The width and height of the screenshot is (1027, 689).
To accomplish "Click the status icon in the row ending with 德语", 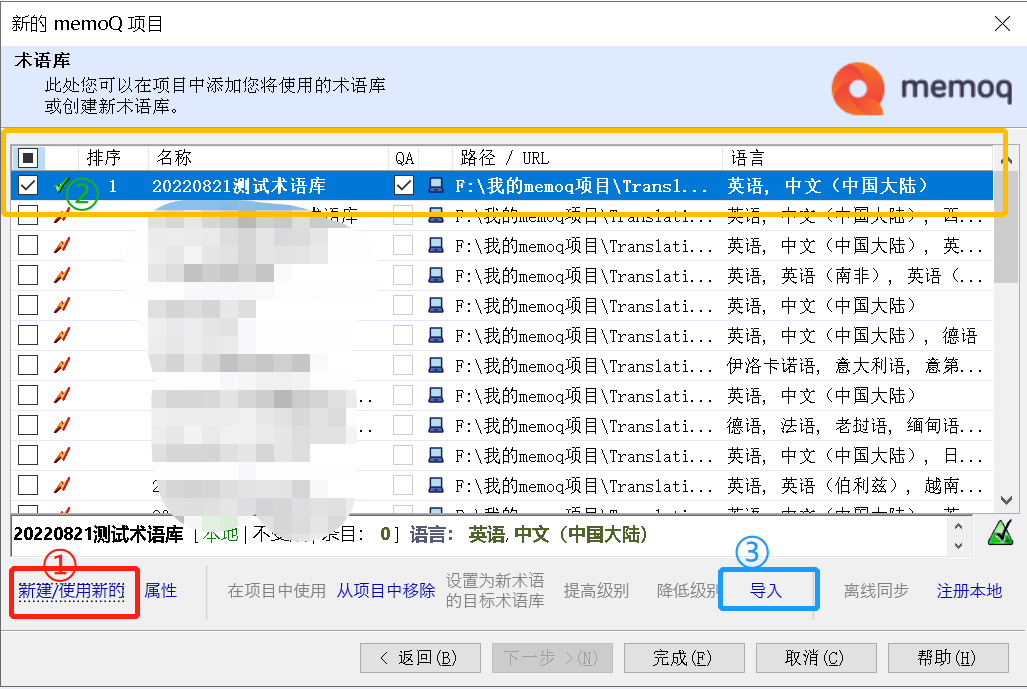I will click(62, 335).
